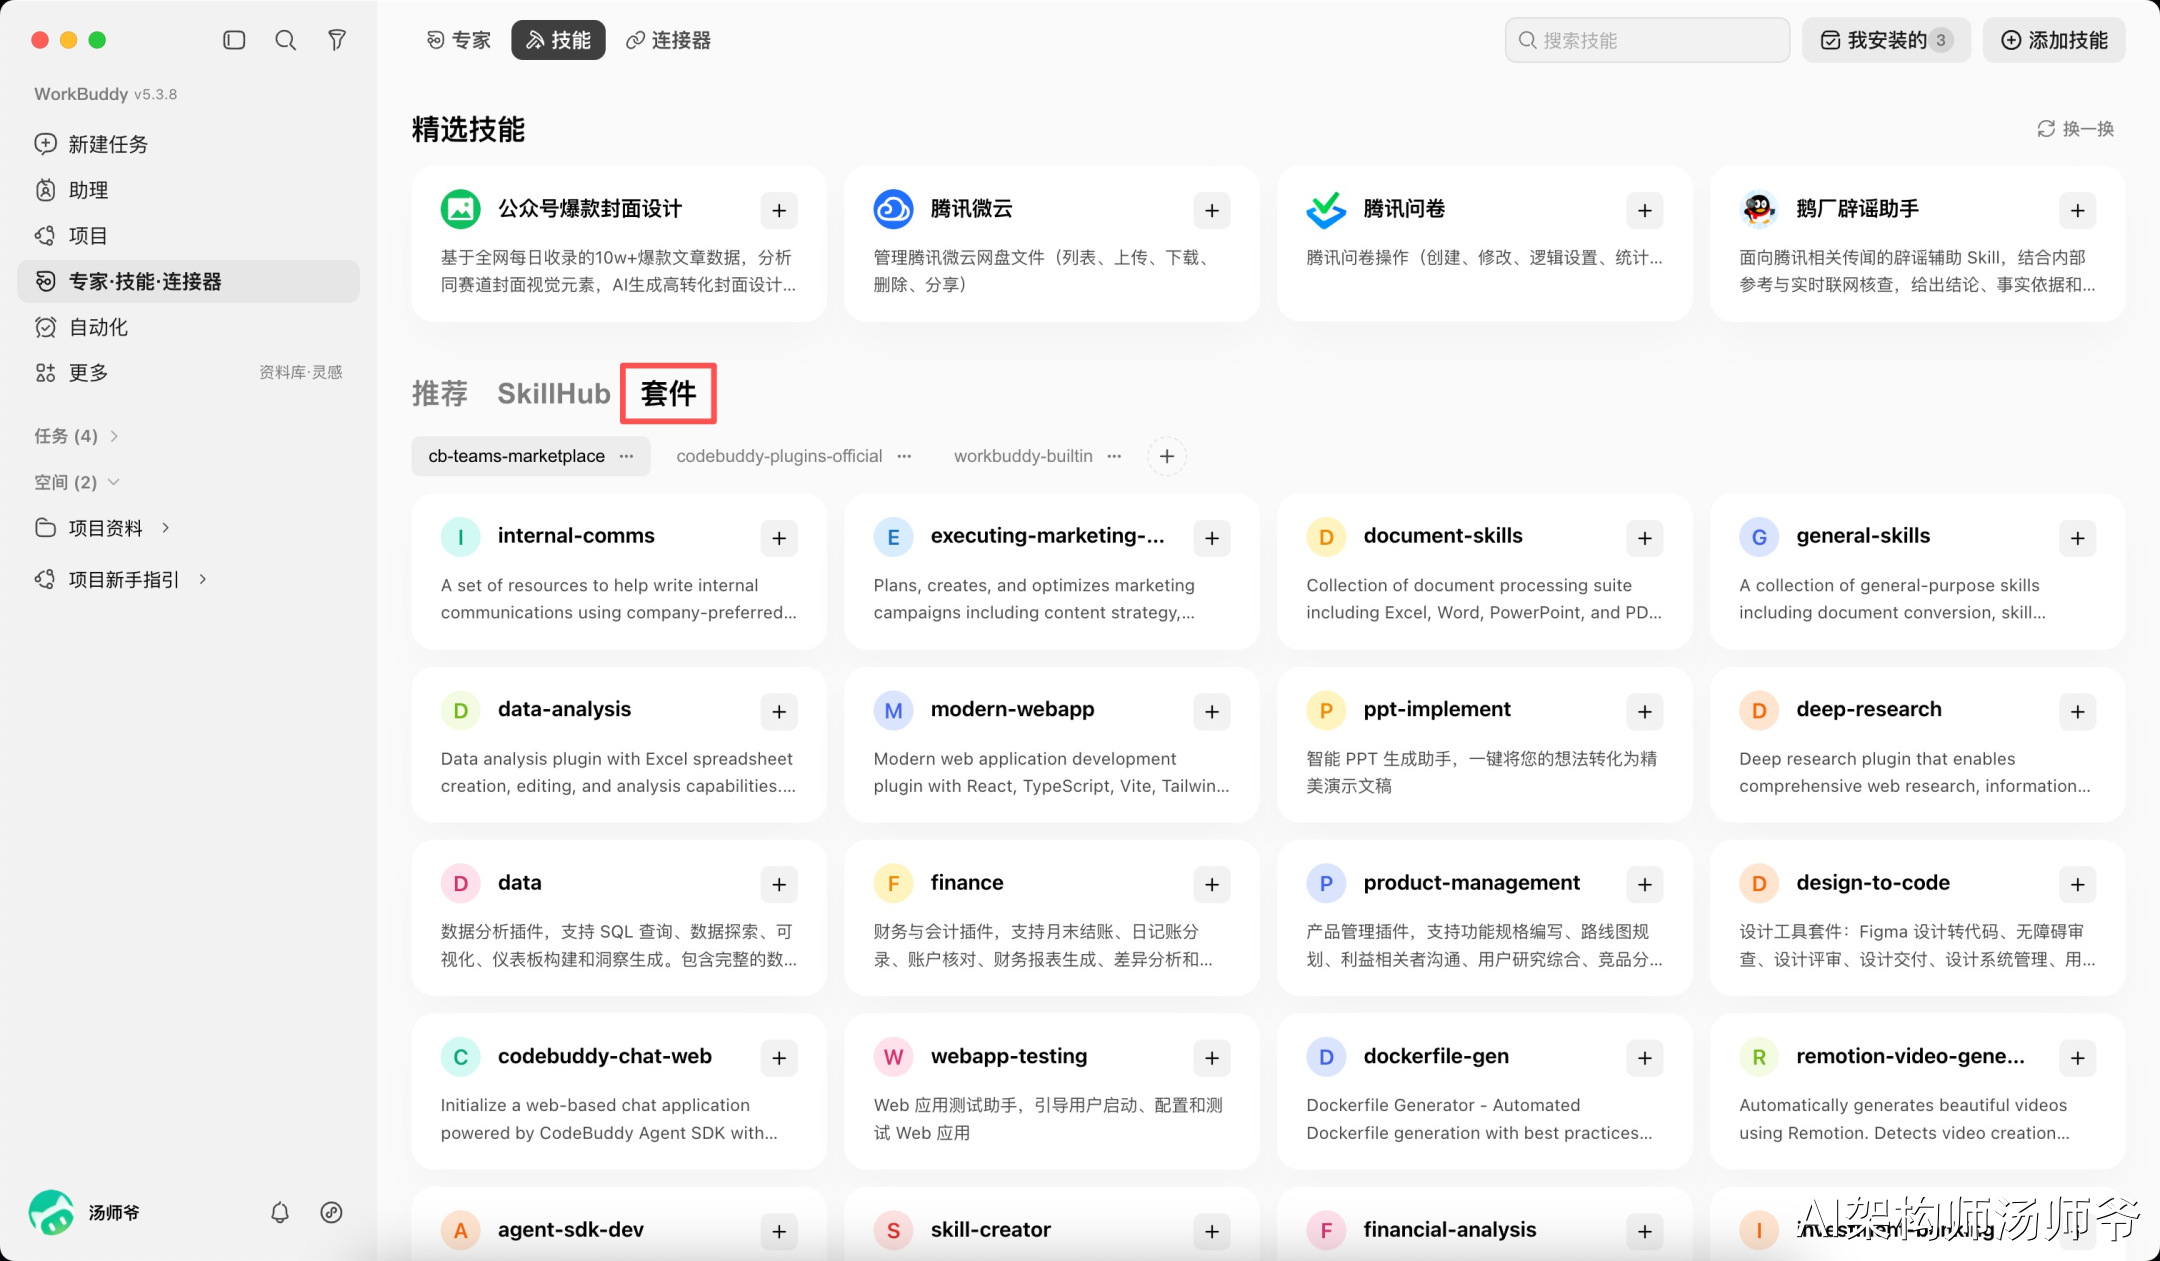Open the remotion-video-gene... plugin card

pos(1917,1091)
